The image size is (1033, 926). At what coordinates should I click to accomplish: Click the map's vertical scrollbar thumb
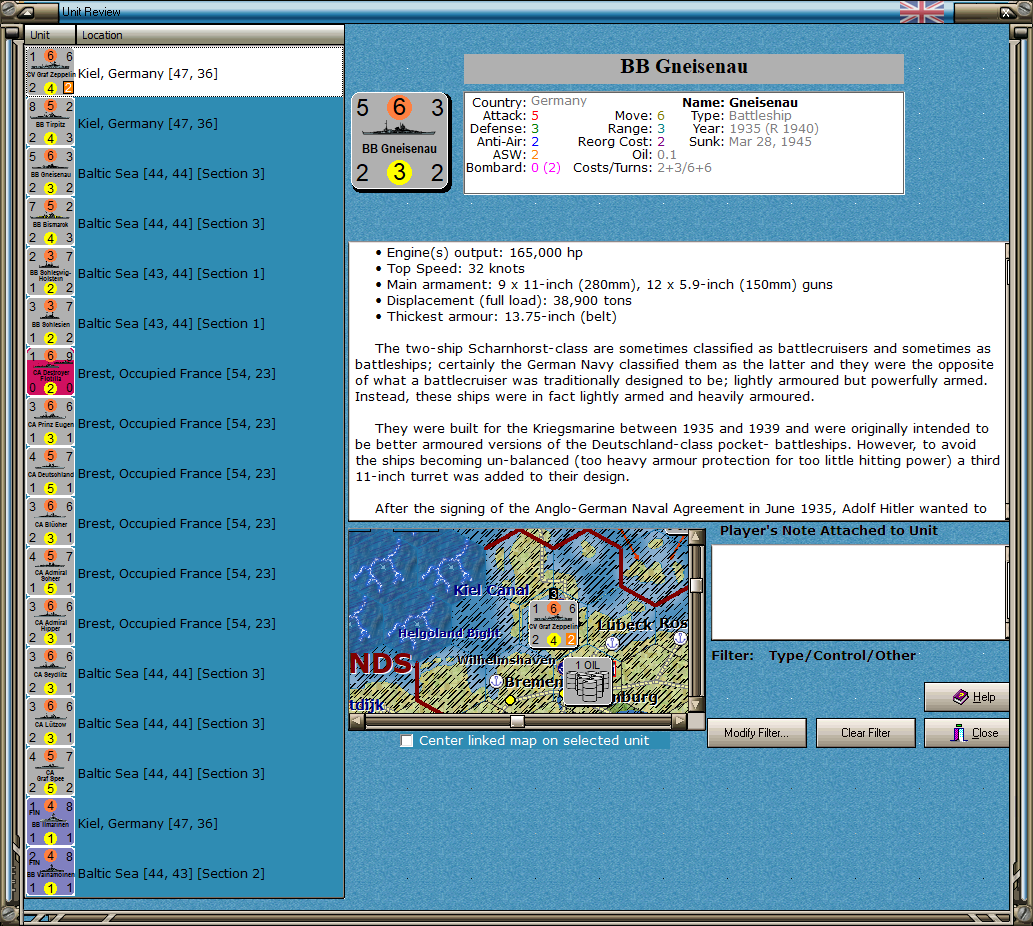point(696,585)
